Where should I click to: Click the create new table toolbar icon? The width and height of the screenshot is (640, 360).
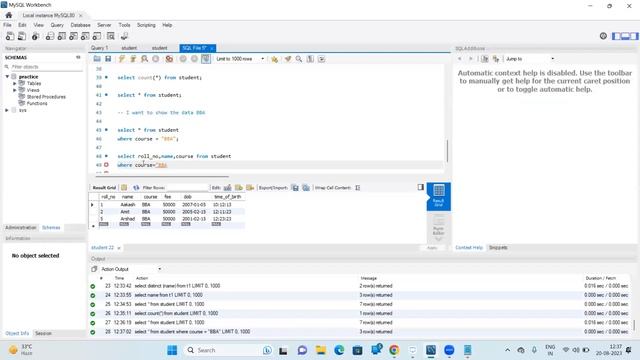(x=62, y=36)
